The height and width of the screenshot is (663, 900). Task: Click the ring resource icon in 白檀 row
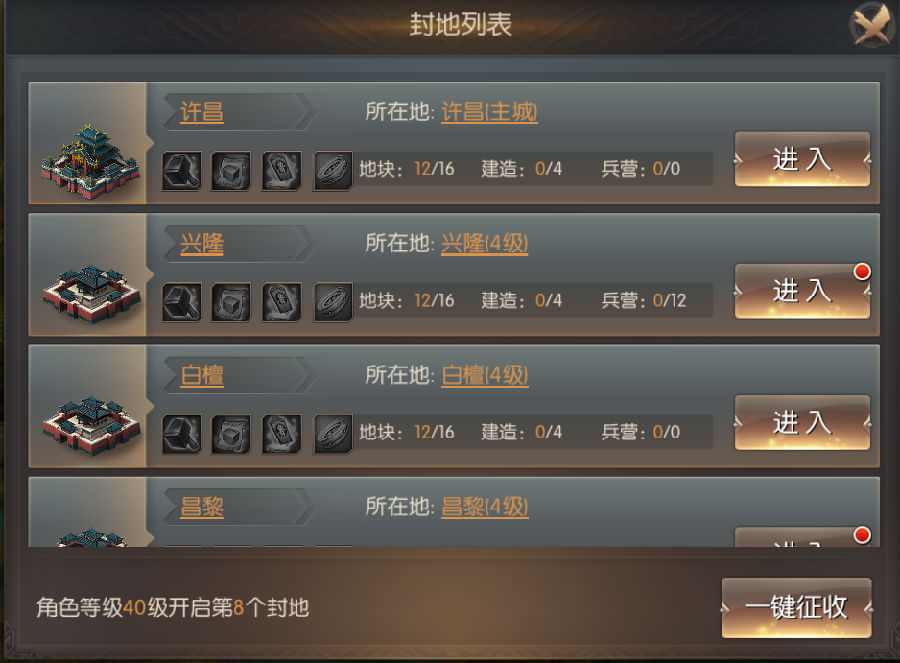(332, 434)
